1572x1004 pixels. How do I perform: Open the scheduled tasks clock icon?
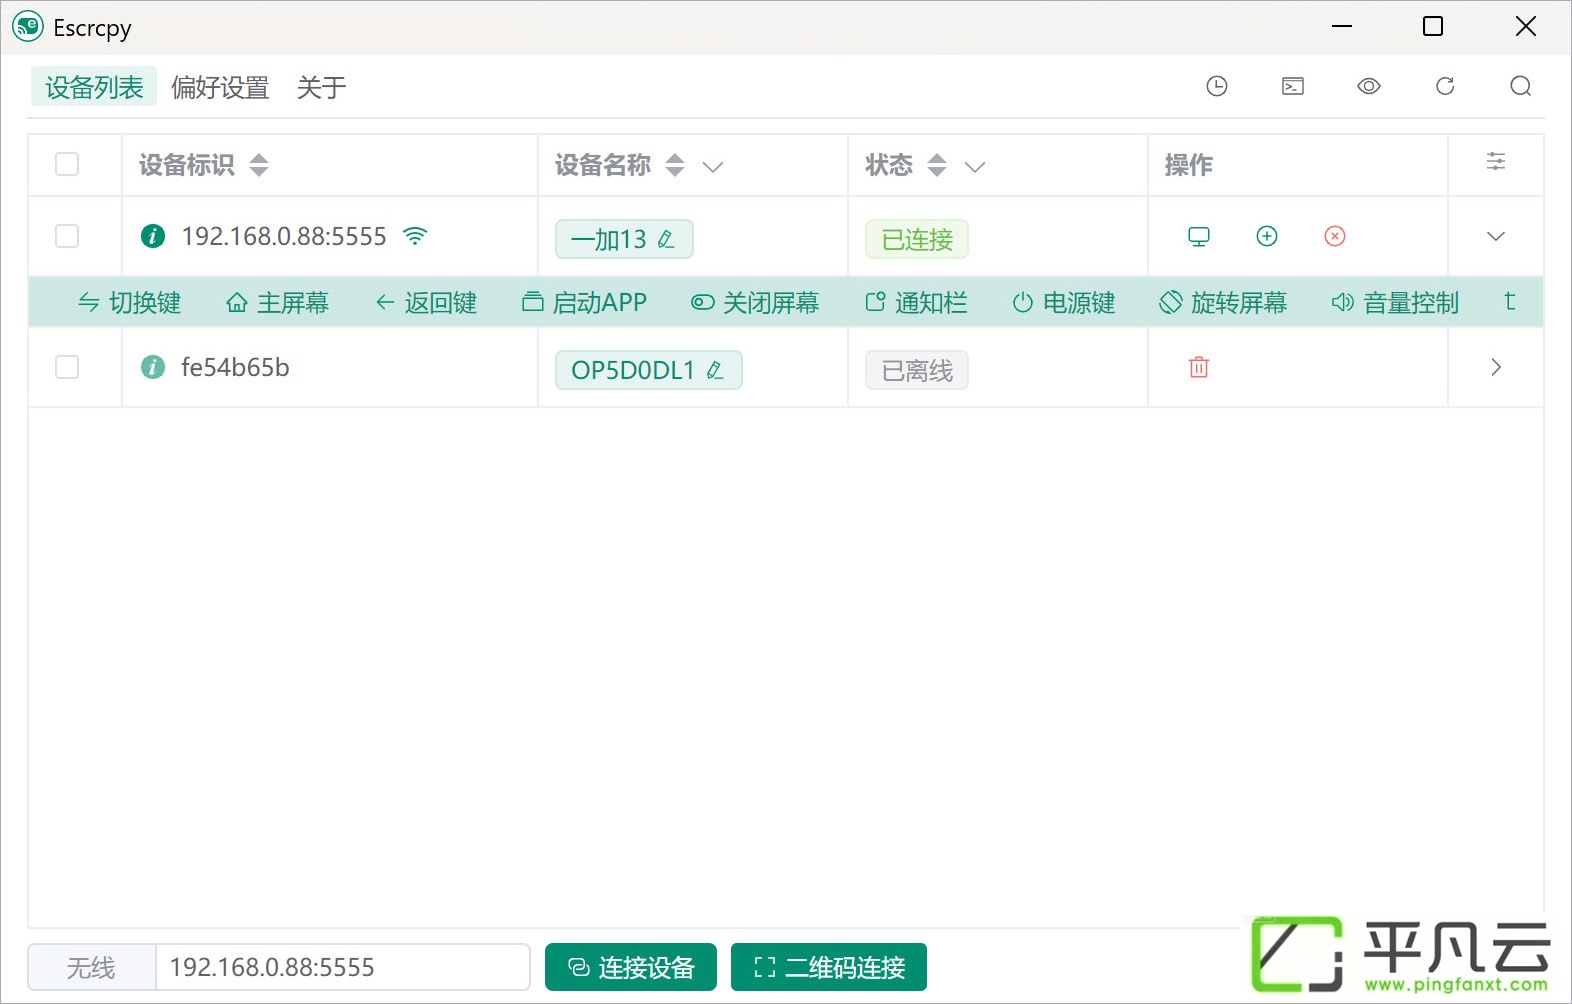tap(1217, 86)
